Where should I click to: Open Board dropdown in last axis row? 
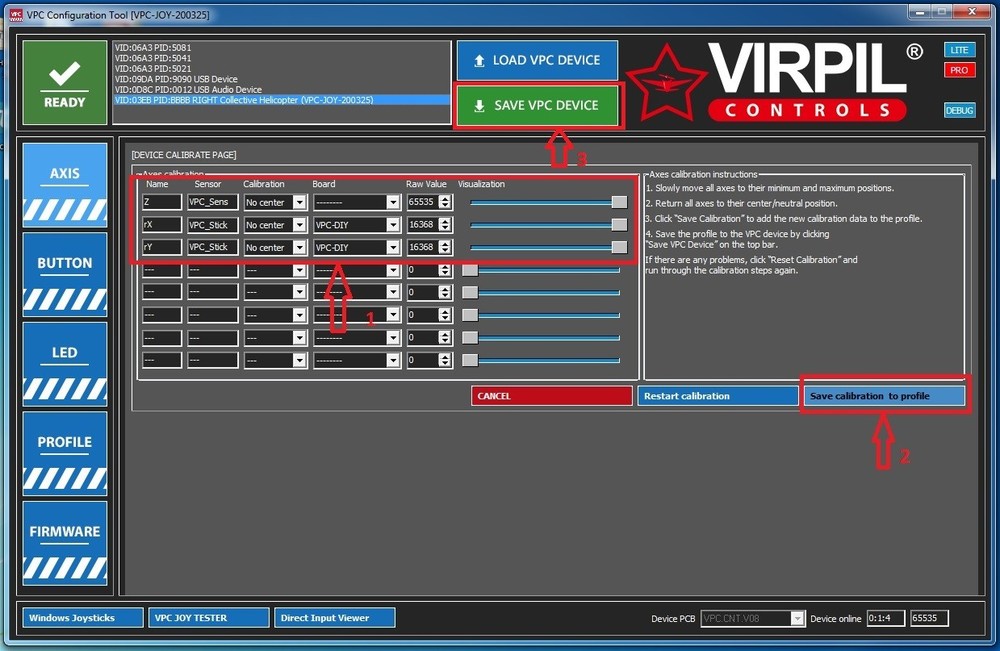tap(393, 360)
